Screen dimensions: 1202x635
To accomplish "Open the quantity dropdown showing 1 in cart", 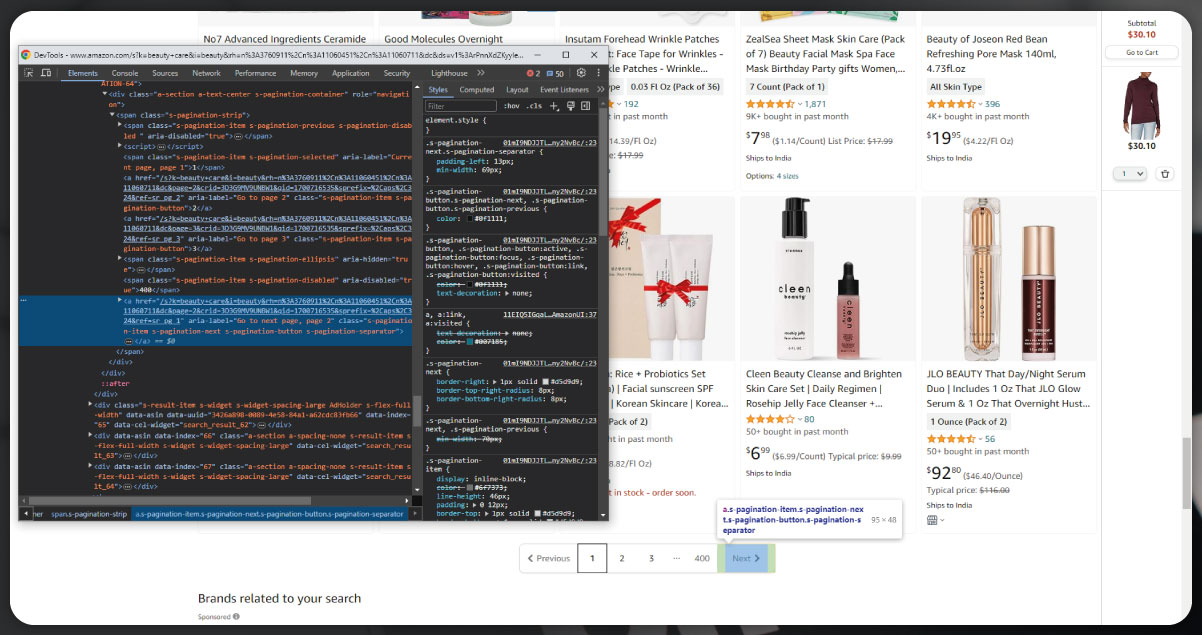I will pyautogui.click(x=1132, y=174).
